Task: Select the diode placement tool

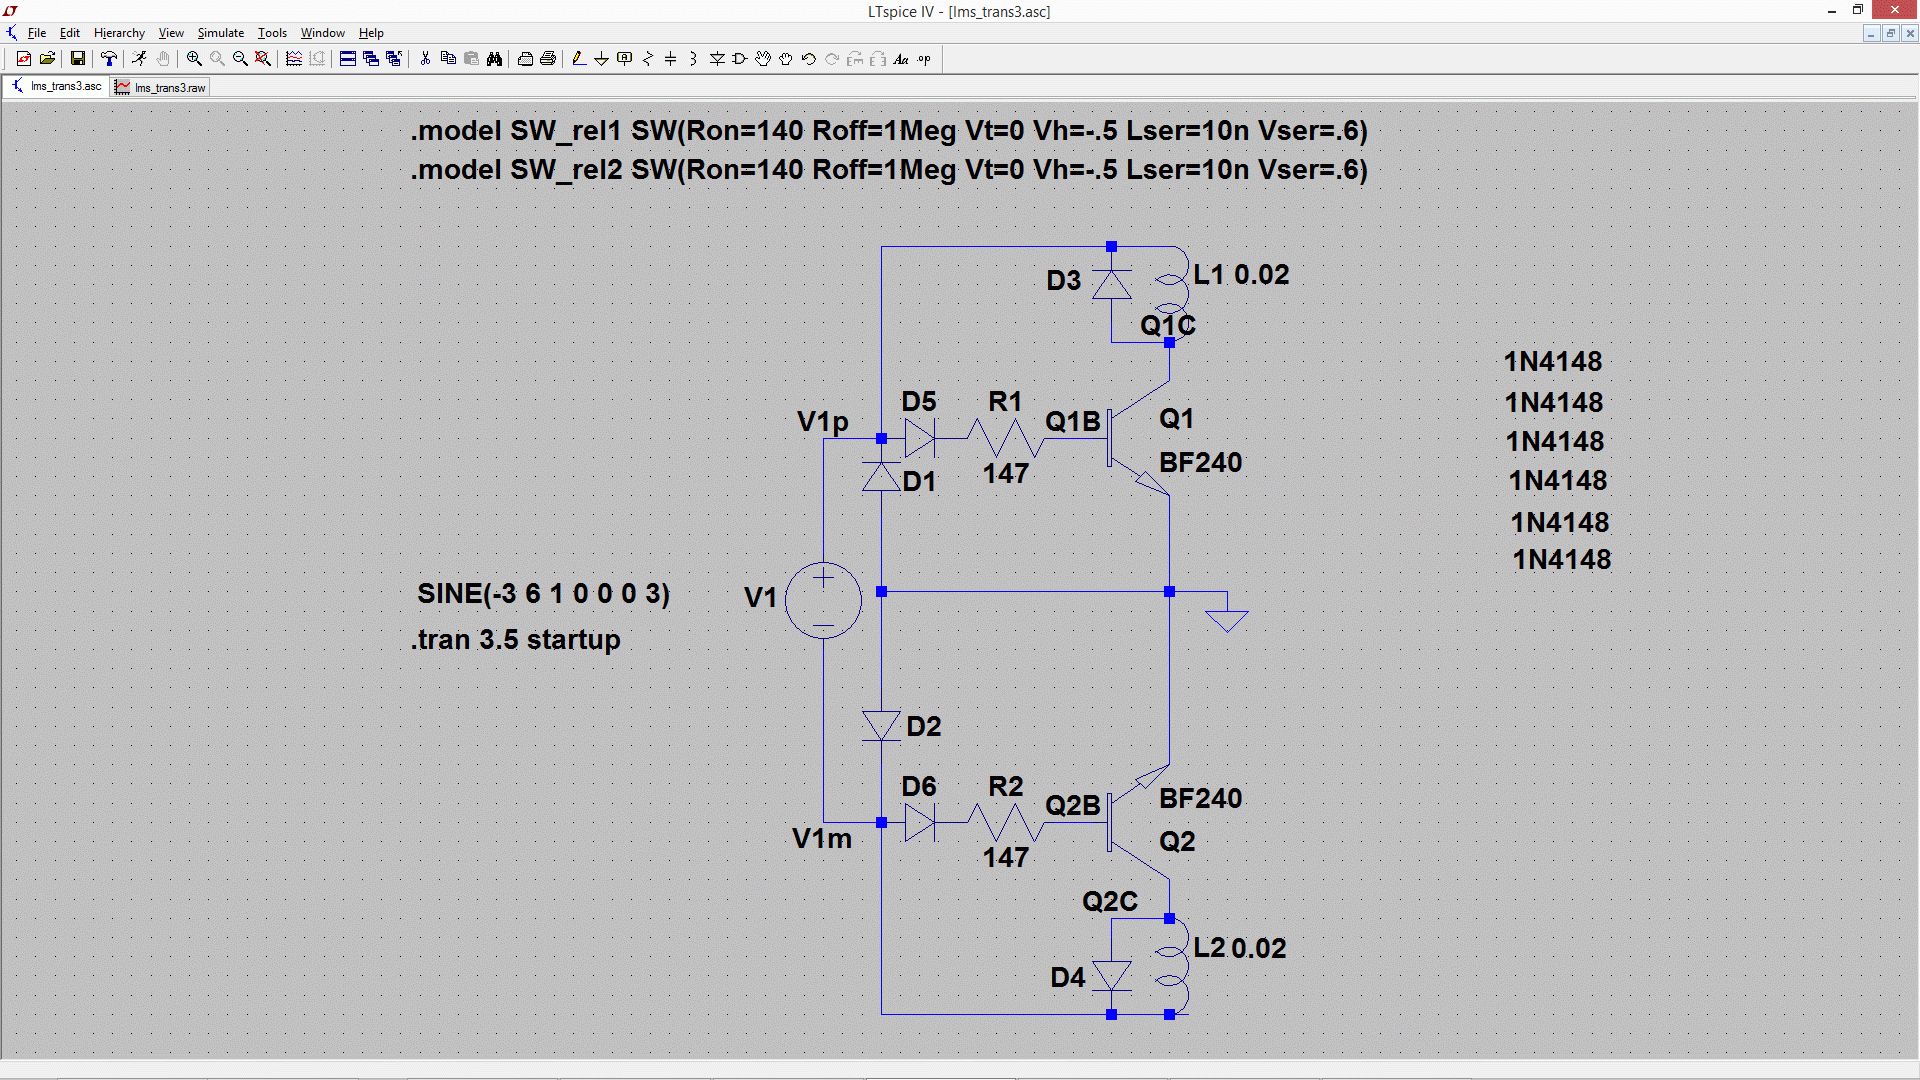Action: [x=717, y=59]
